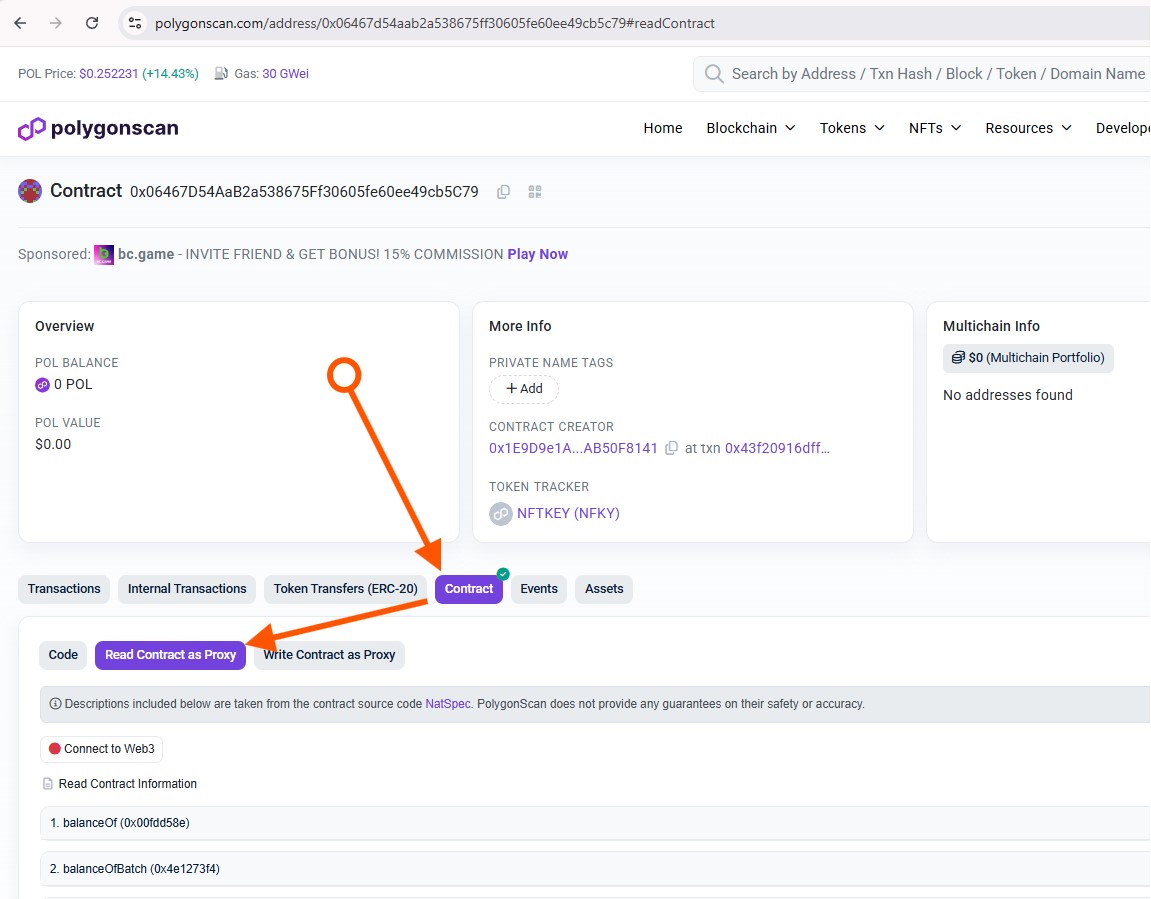Open the Token Transfers (ERC-20) tab
The image size is (1151, 899).
click(x=345, y=589)
